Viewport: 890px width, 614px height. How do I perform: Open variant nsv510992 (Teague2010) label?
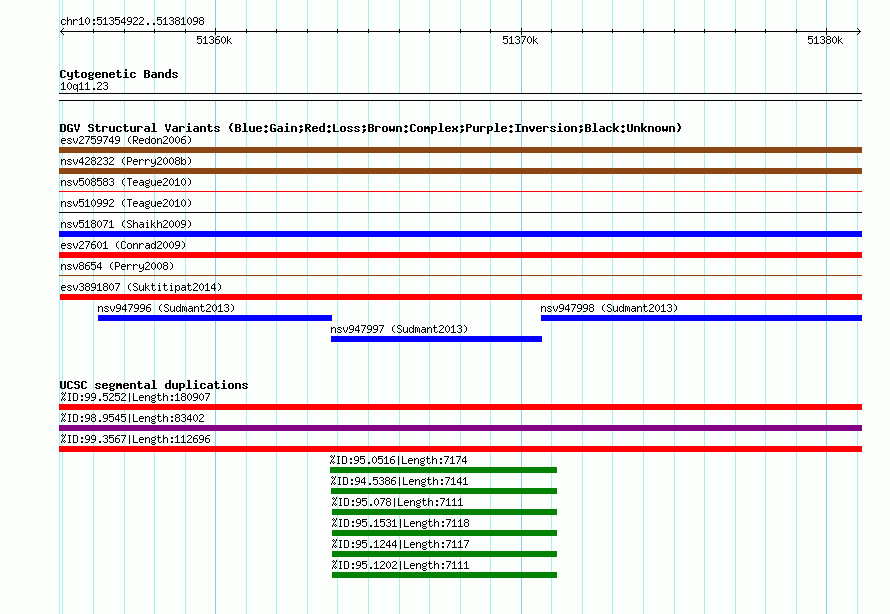click(x=126, y=203)
